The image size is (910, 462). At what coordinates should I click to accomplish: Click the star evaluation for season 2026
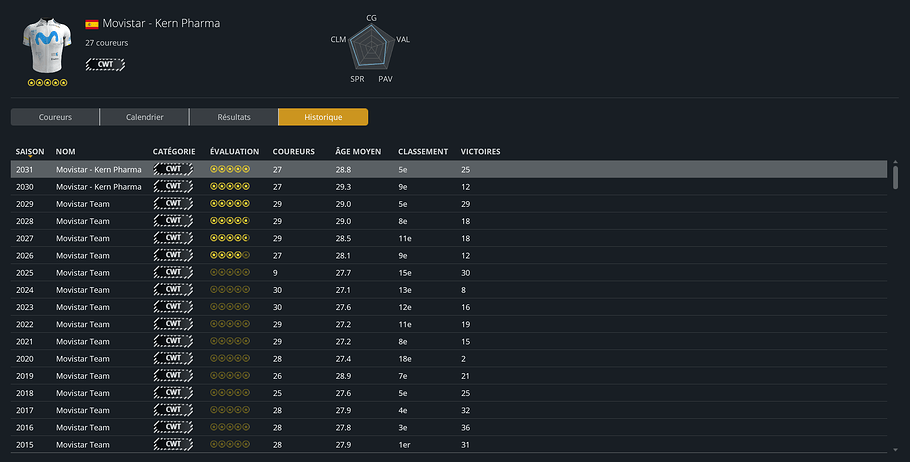(x=230, y=255)
